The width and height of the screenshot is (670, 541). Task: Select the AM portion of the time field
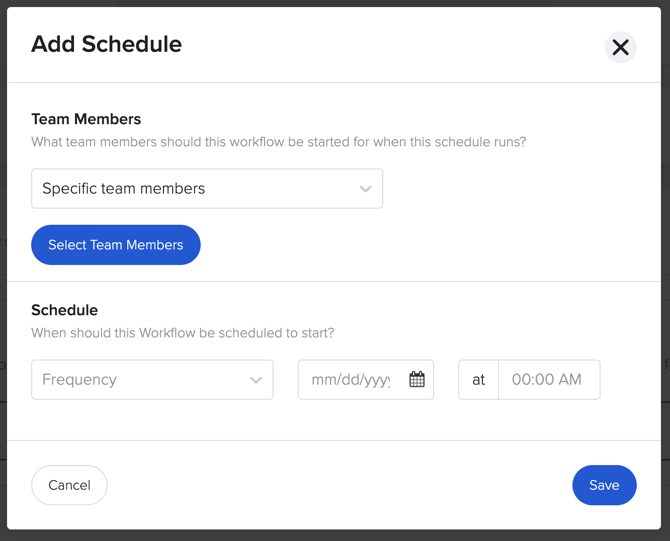570,379
